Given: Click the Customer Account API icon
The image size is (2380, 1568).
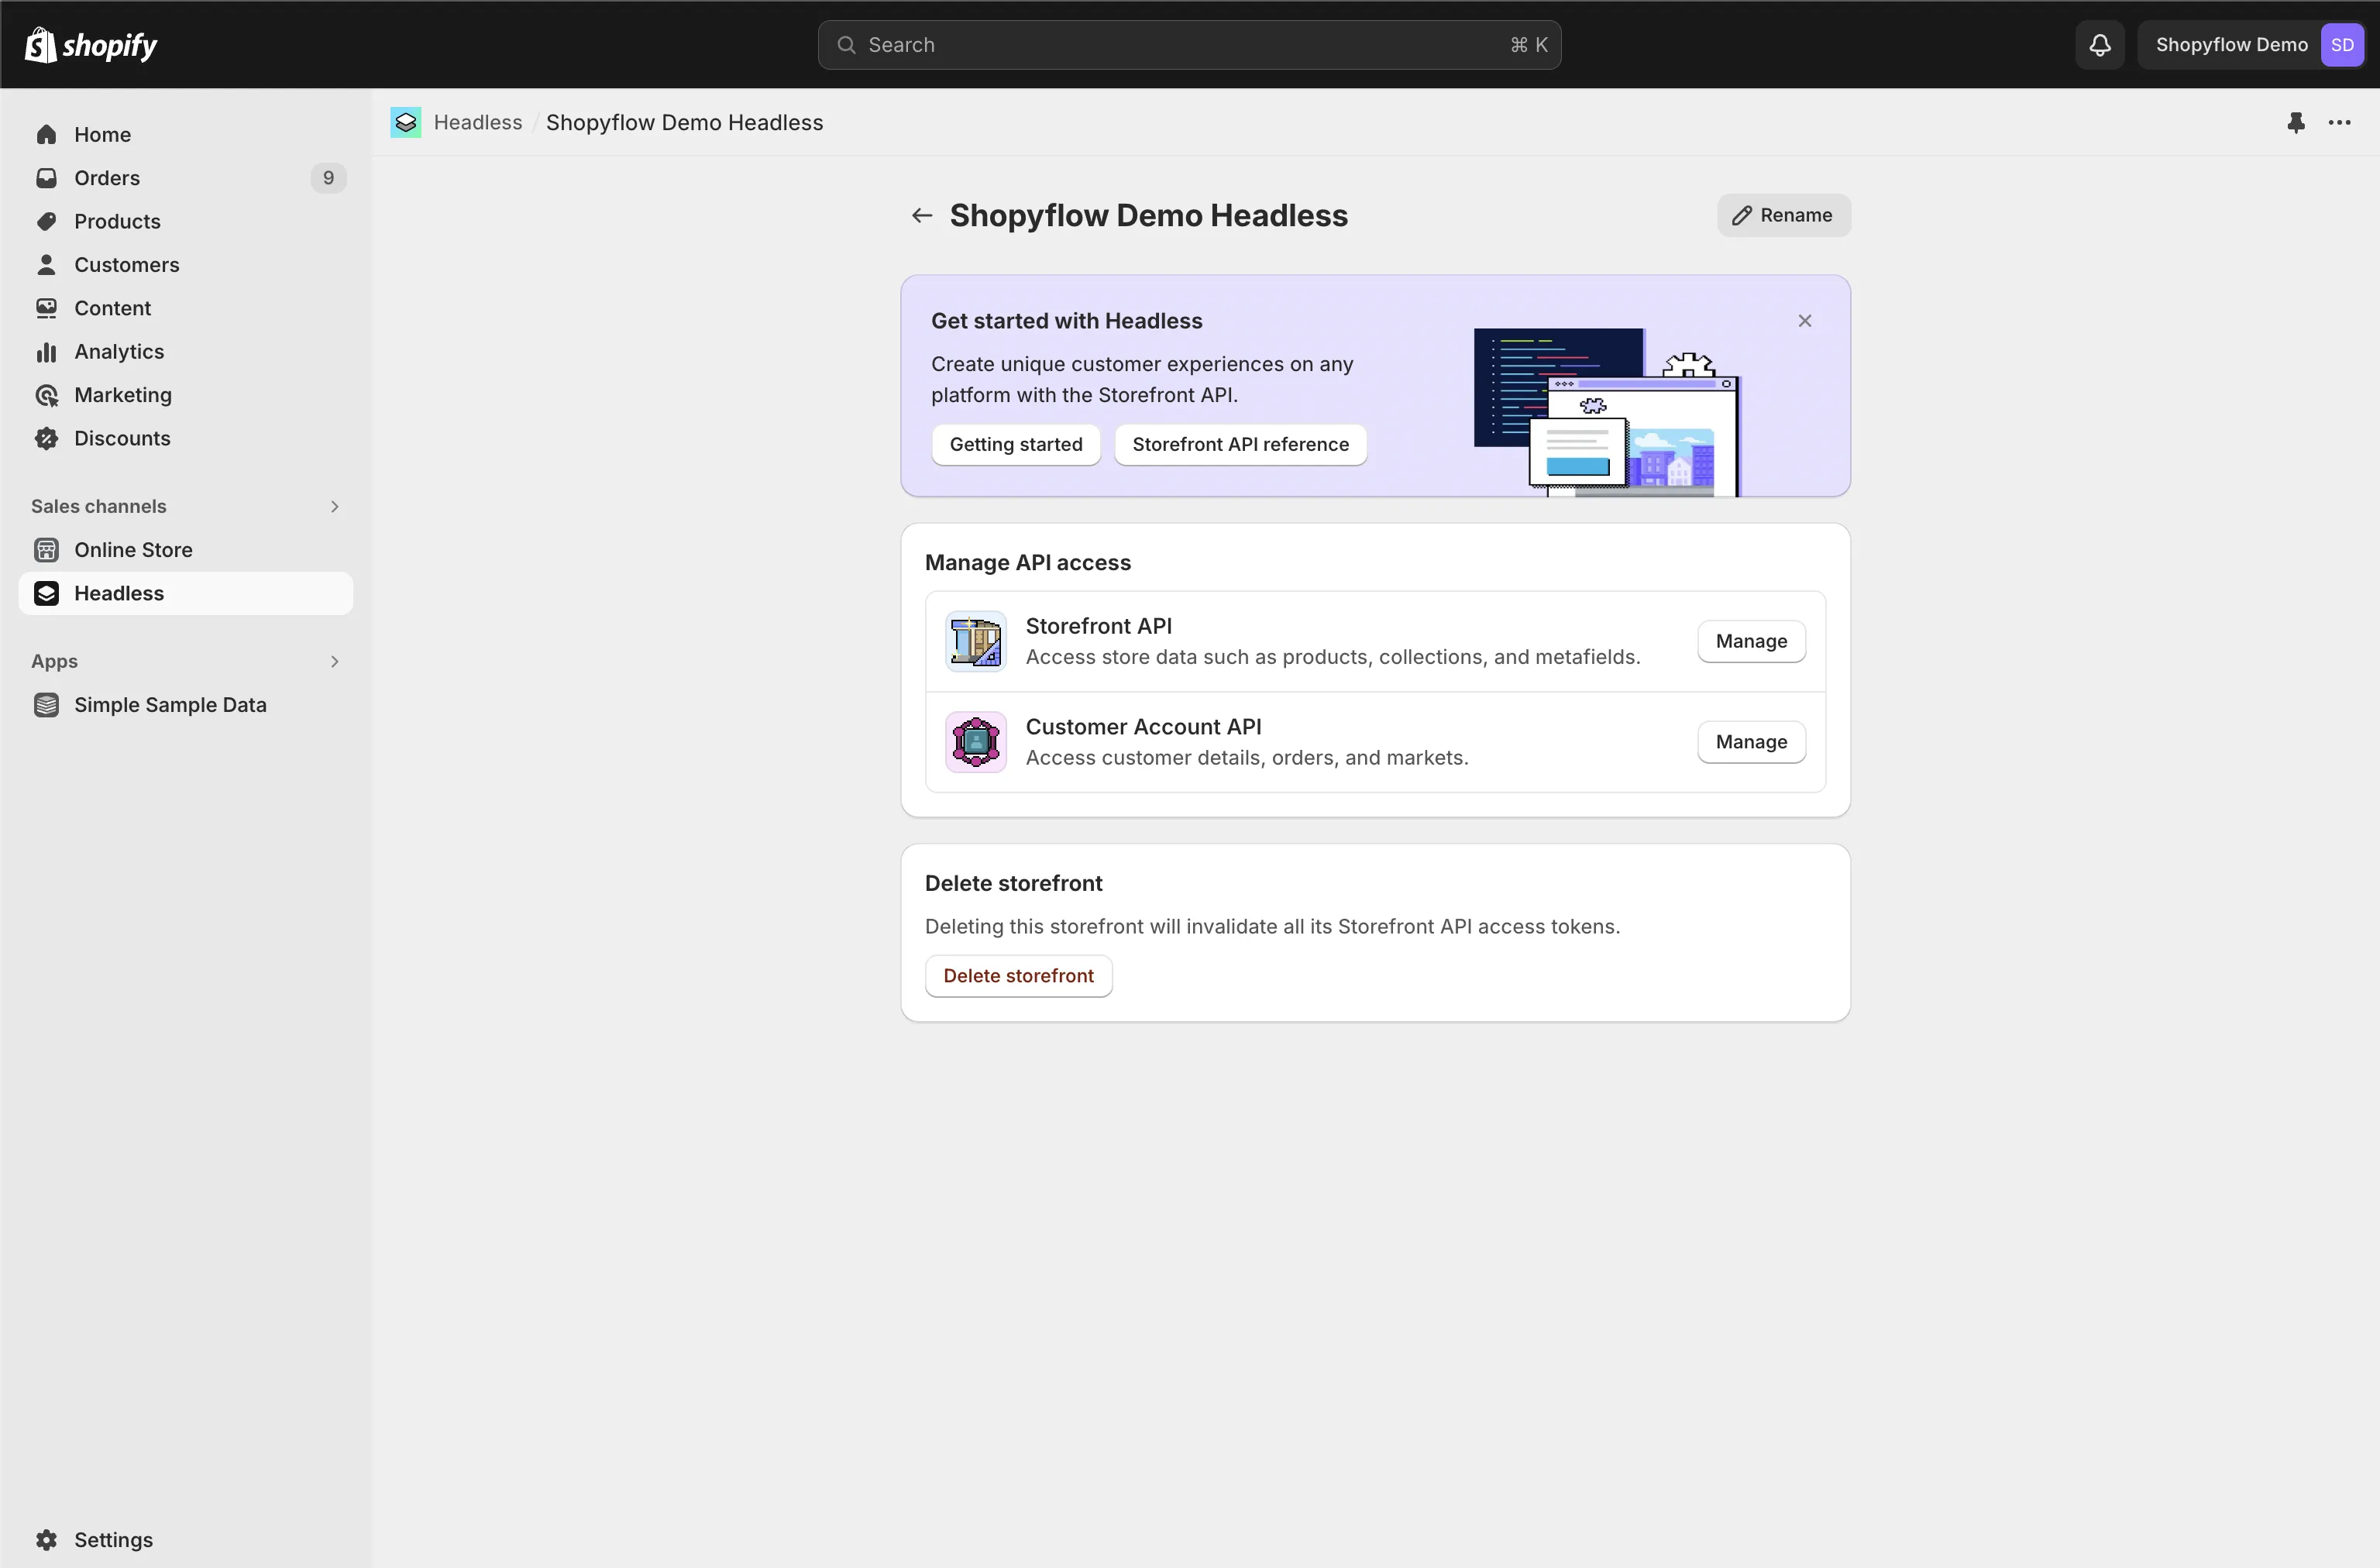Looking at the screenshot, I should [x=976, y=742].
